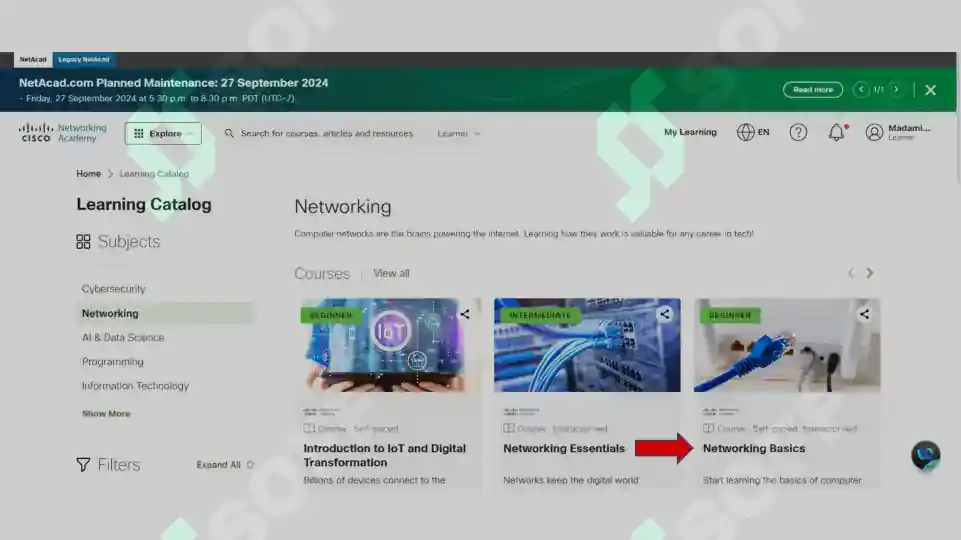Share the IoT and Digital Transformation course

[465, 314]
